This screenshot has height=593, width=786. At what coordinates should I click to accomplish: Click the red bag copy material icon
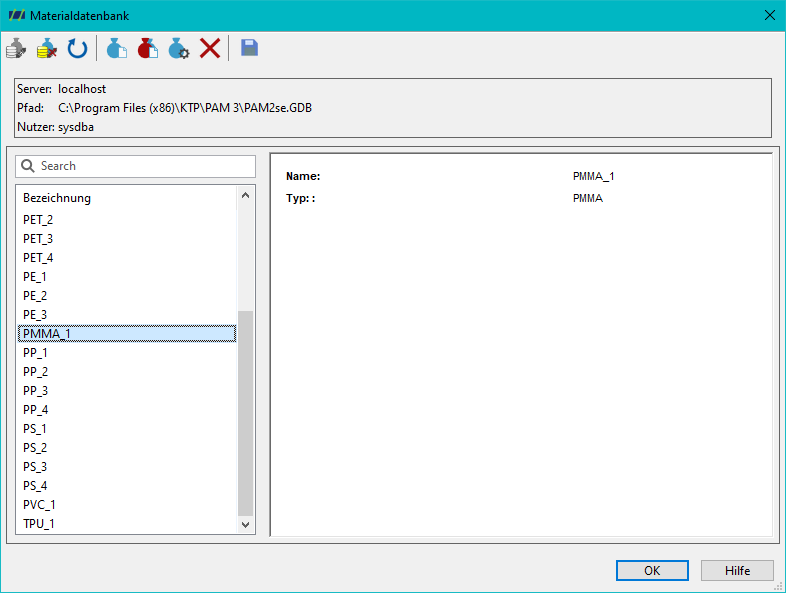coord(148,49)
